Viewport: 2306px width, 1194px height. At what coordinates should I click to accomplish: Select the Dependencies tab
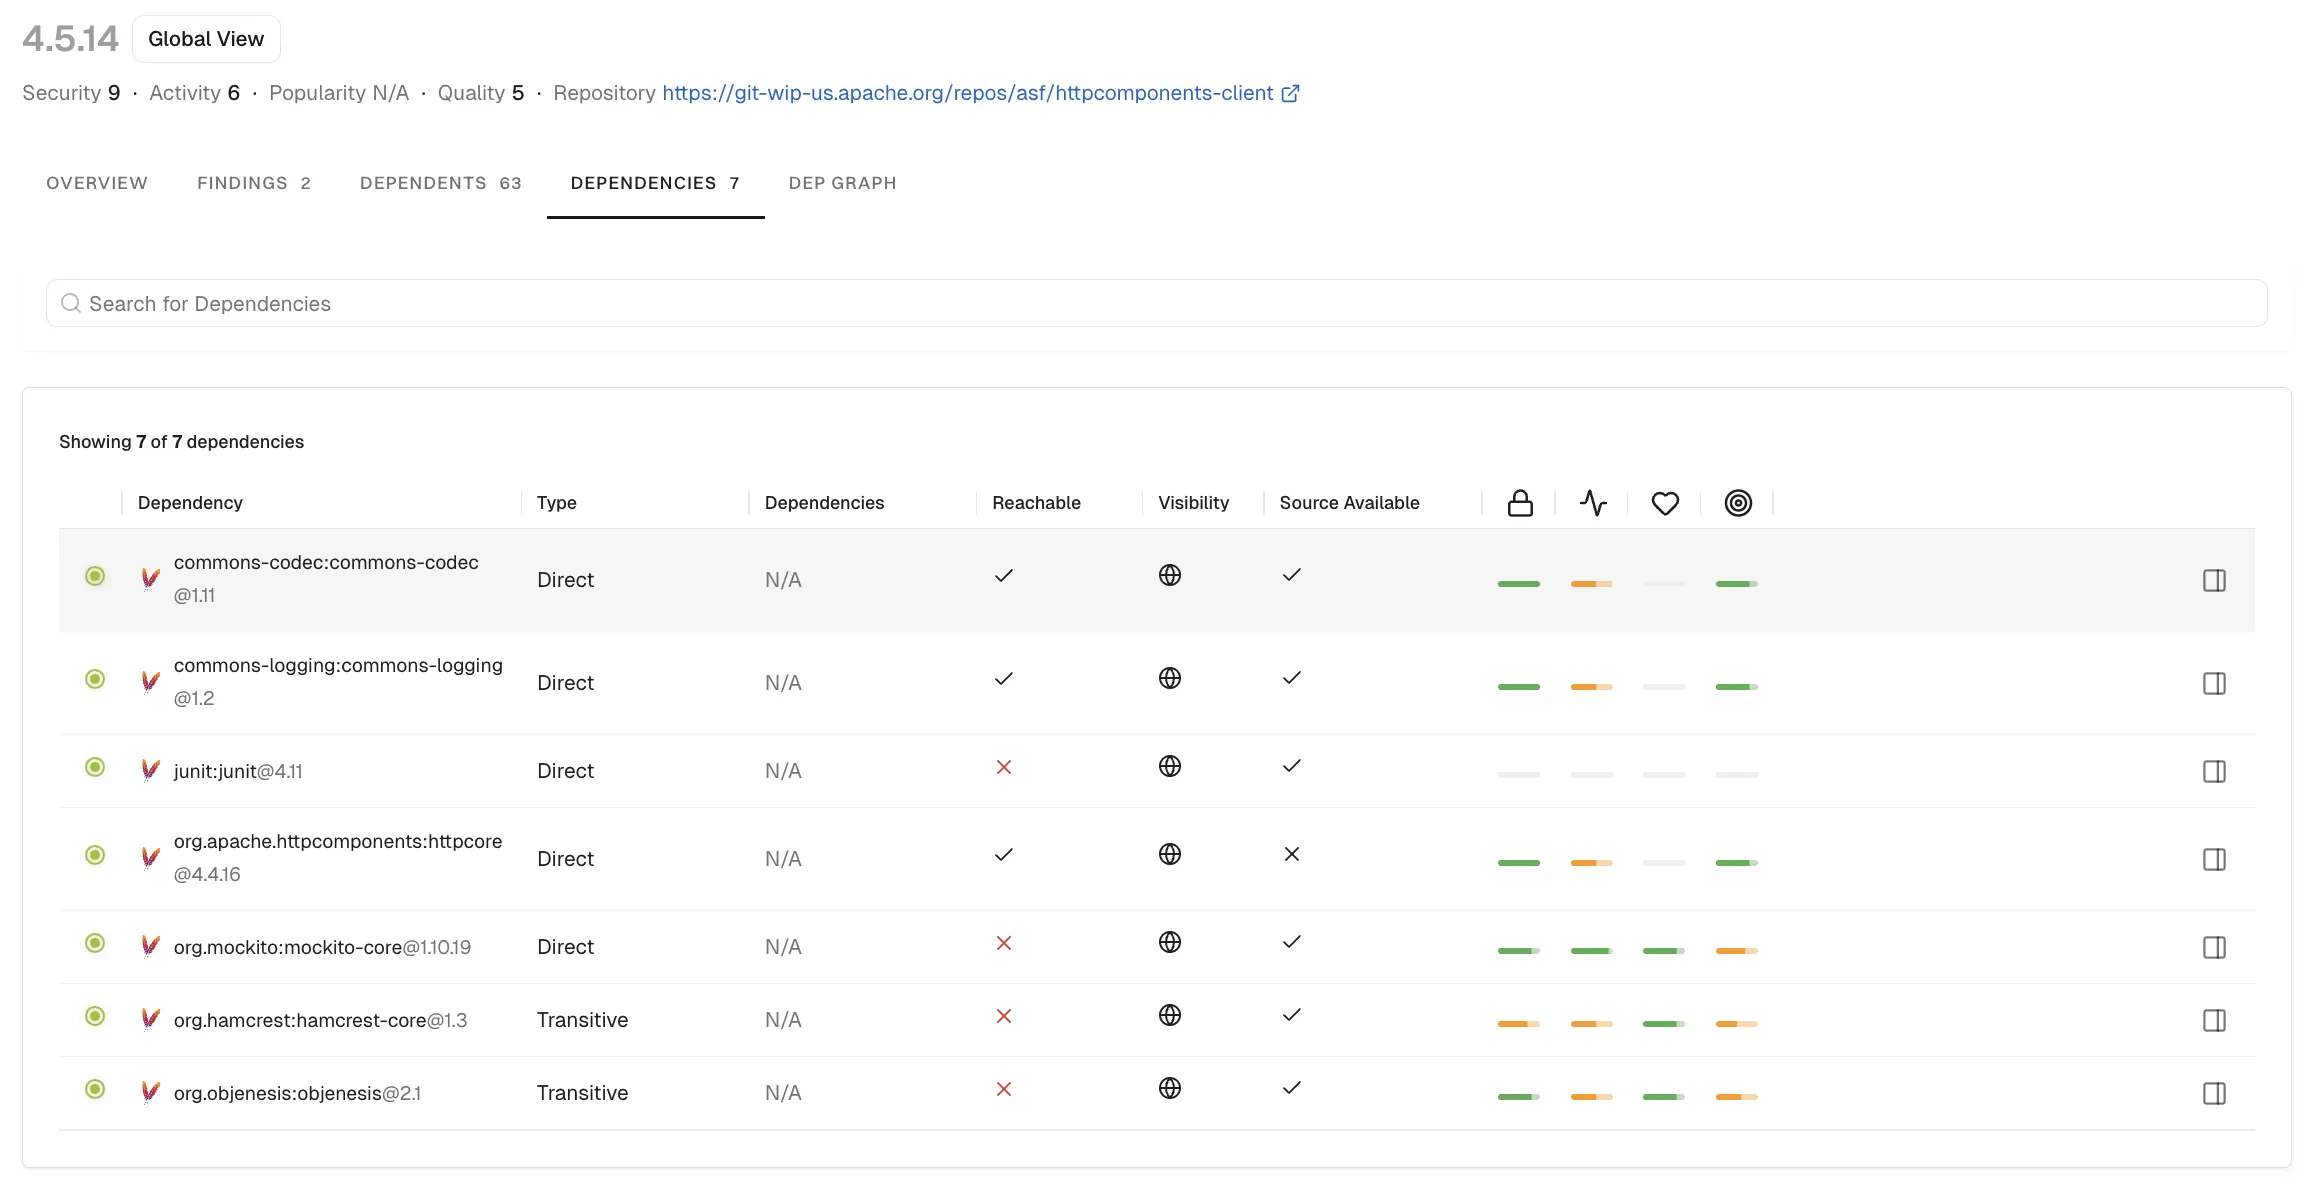click(x=655, y=183)
